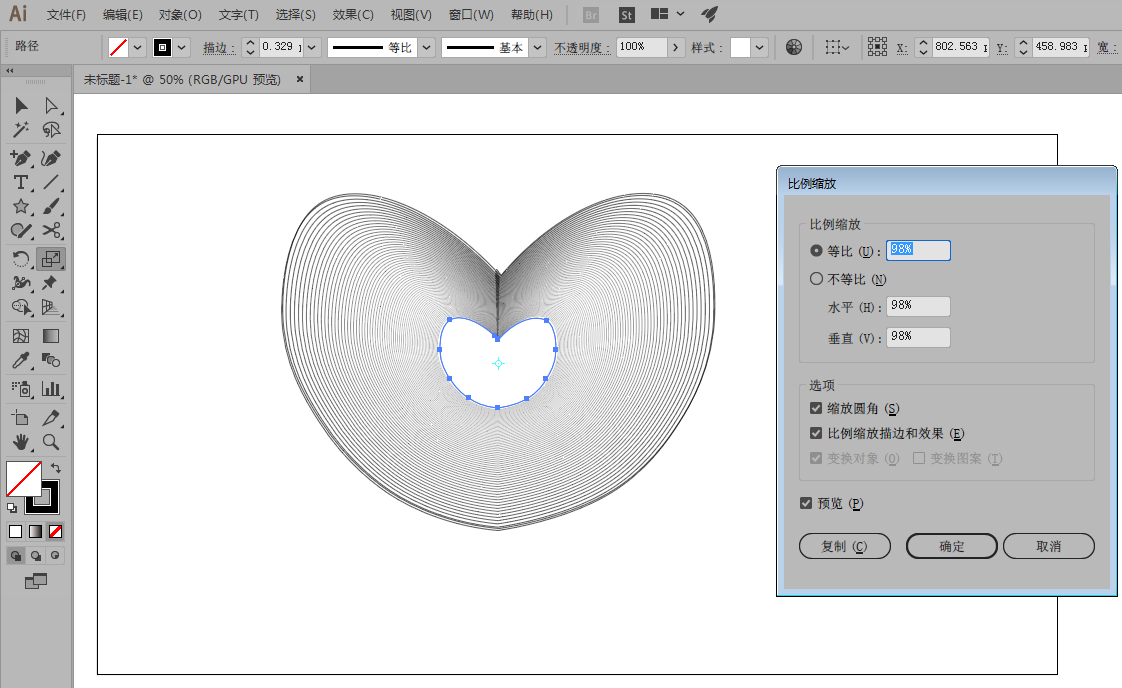Open the 等比 width profile dropdown
The width and height of the screenshot is (1122, 688).
(x=426, y=47)
